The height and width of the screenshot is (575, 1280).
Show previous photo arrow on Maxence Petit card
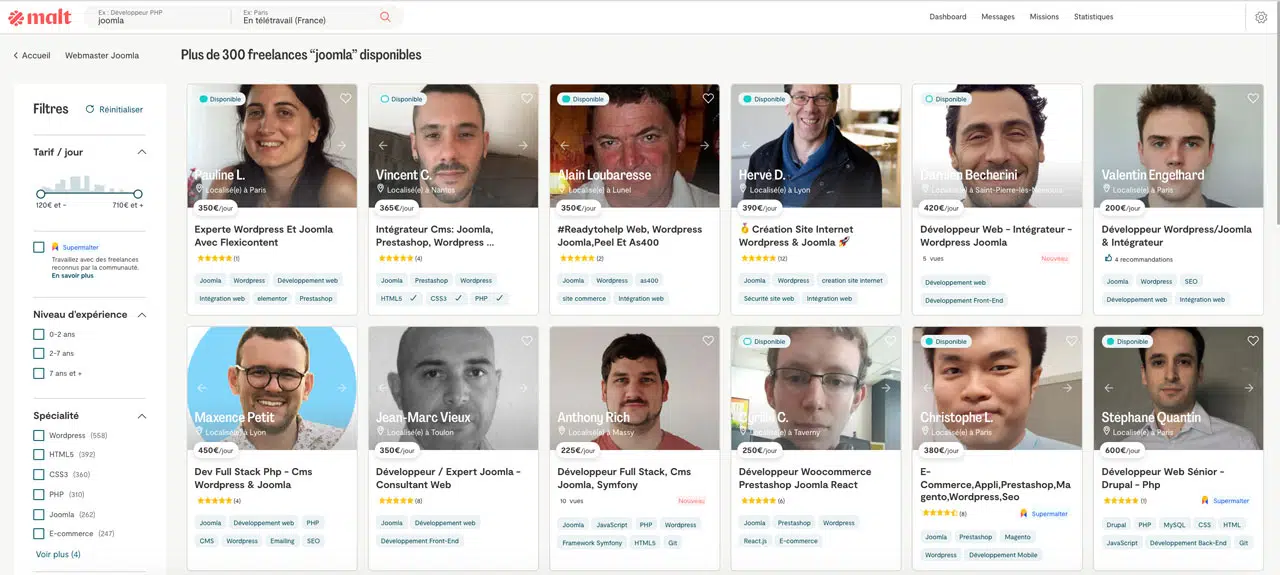pos(202,388)
